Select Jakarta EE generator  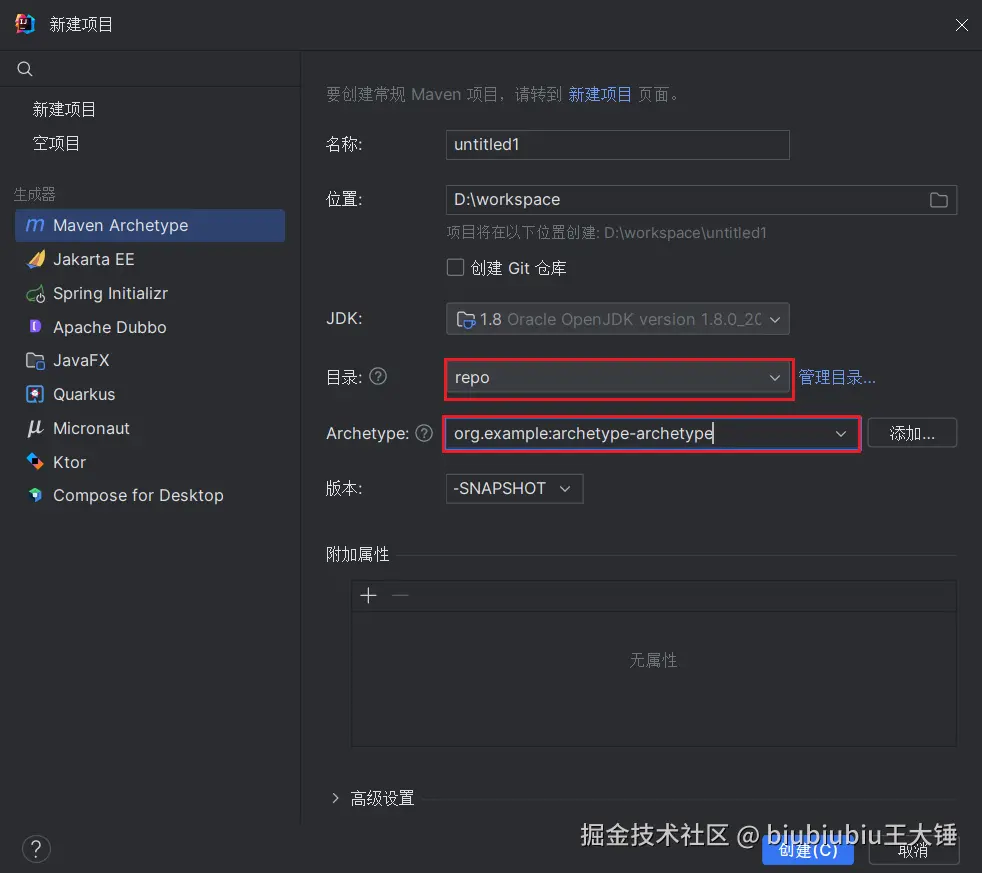click(150, 259)
